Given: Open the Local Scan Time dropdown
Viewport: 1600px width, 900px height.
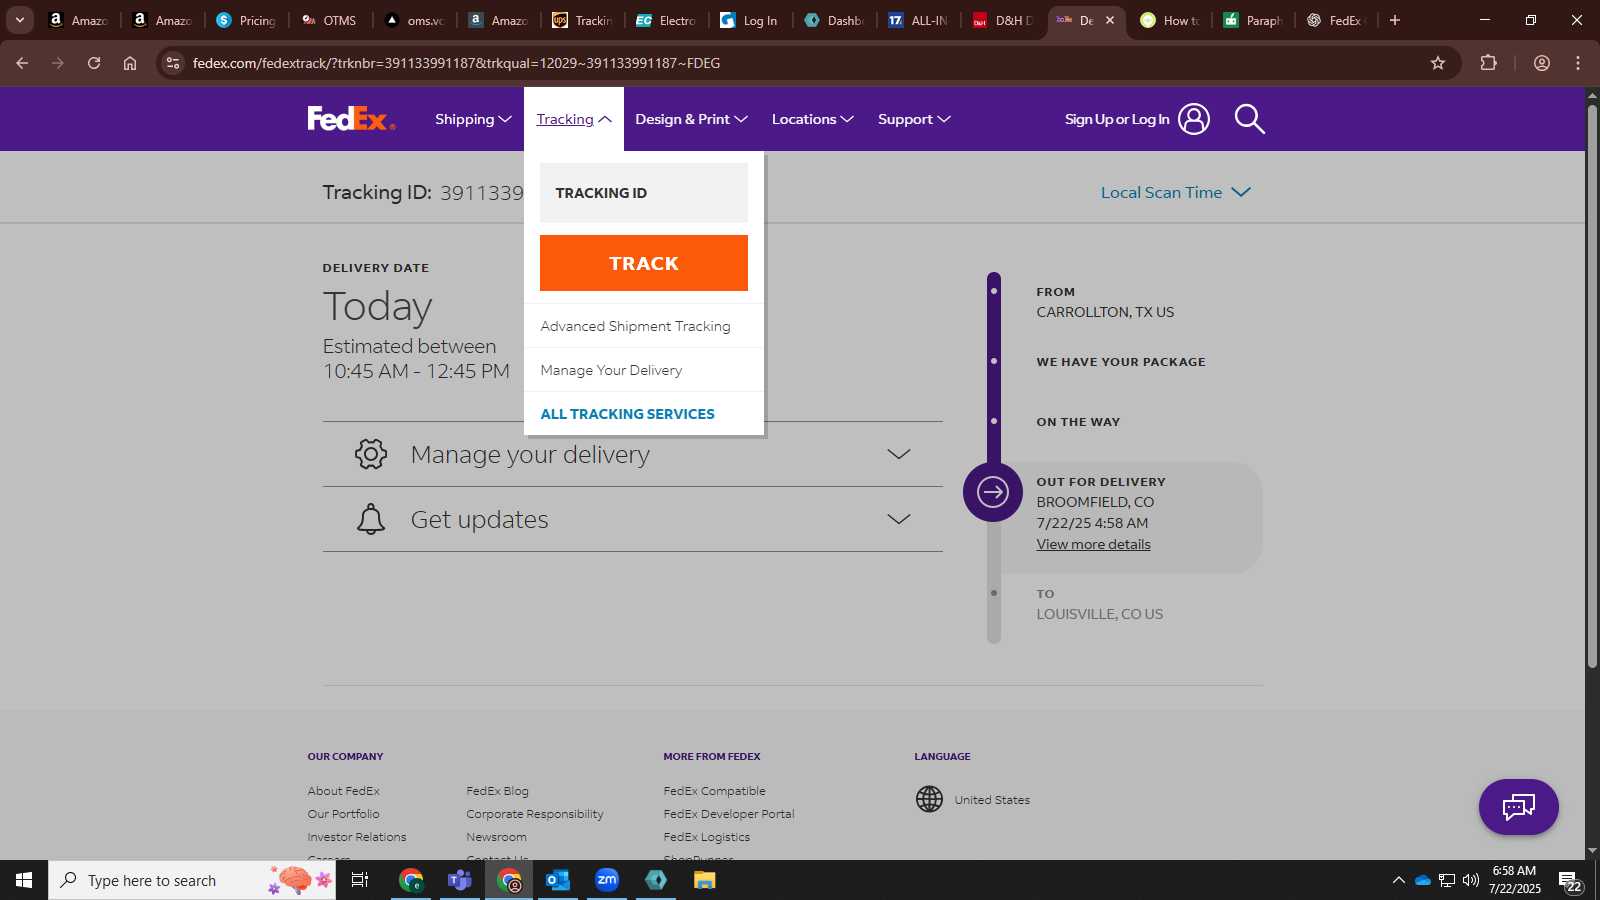Looking at the screenshot, I should point(1175,192).
